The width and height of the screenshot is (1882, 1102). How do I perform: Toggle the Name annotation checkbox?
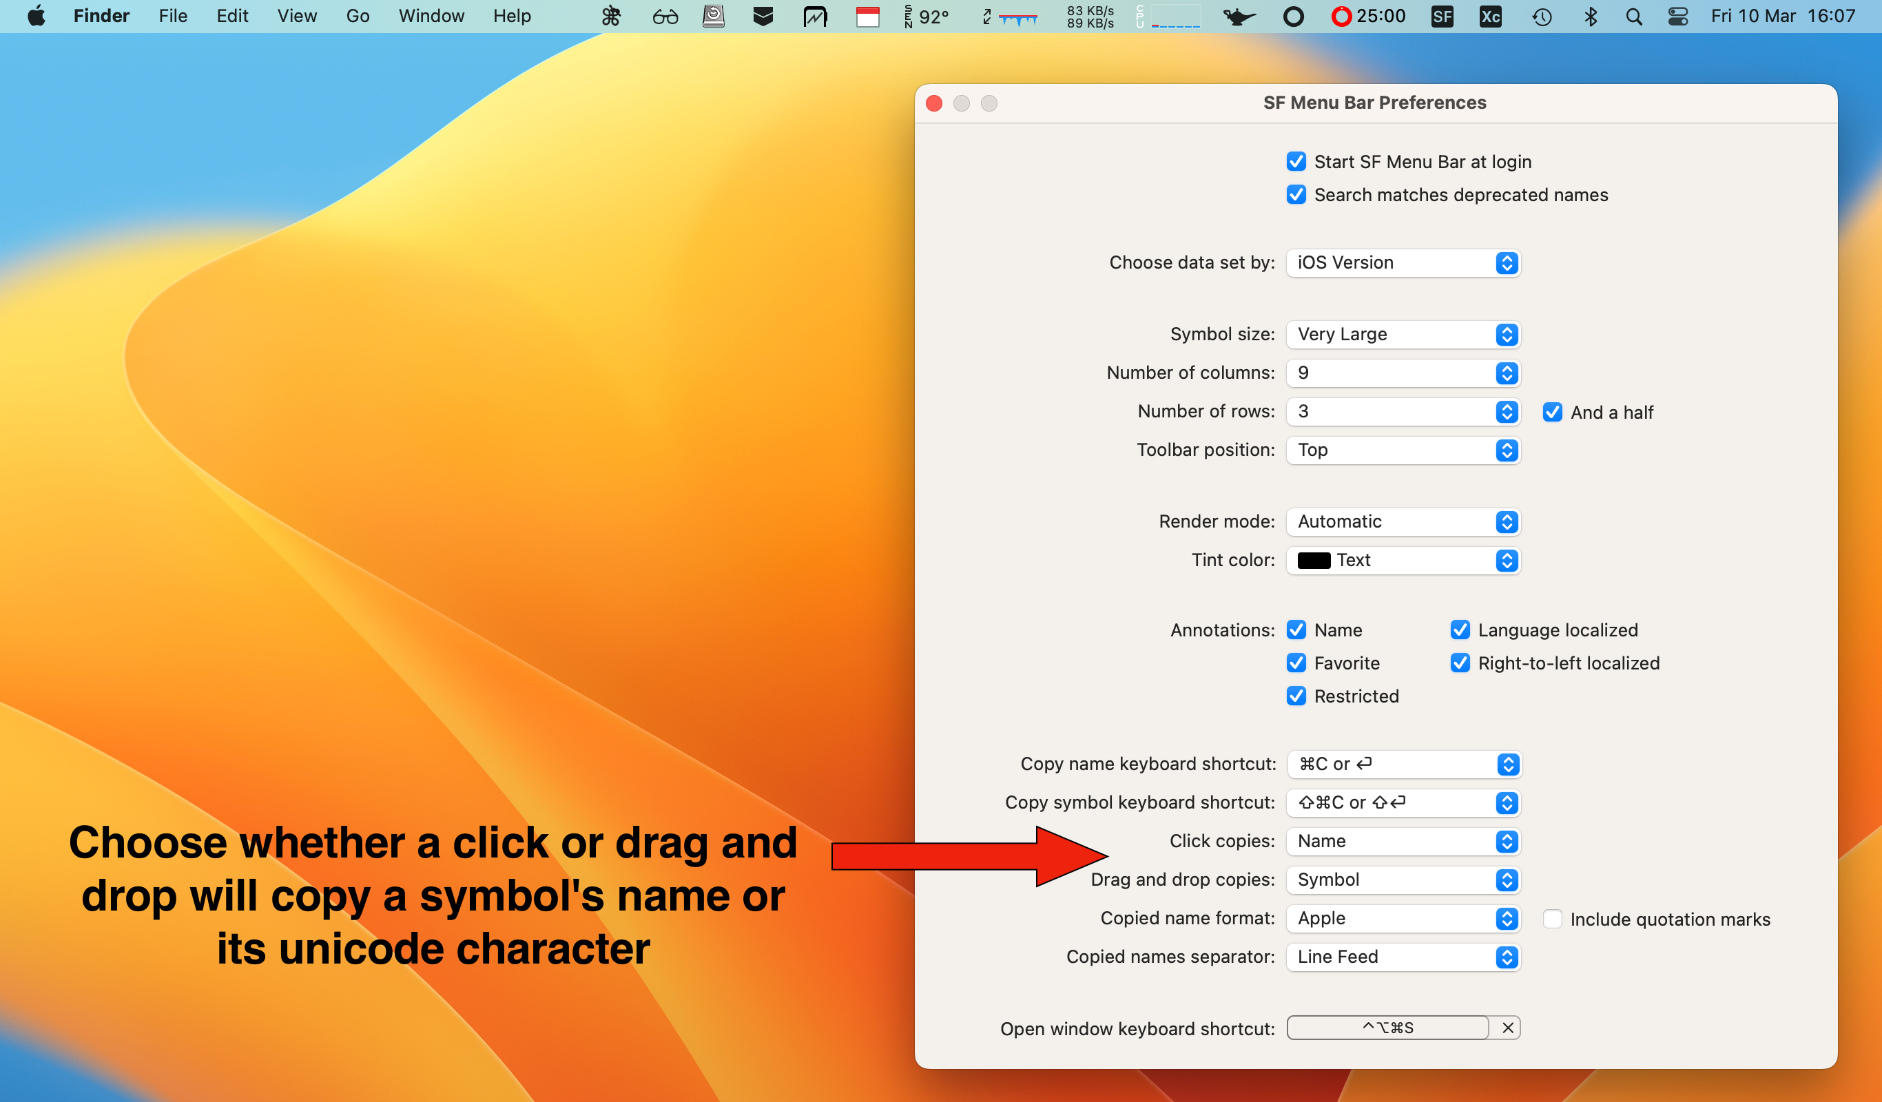coord(1296,630)
